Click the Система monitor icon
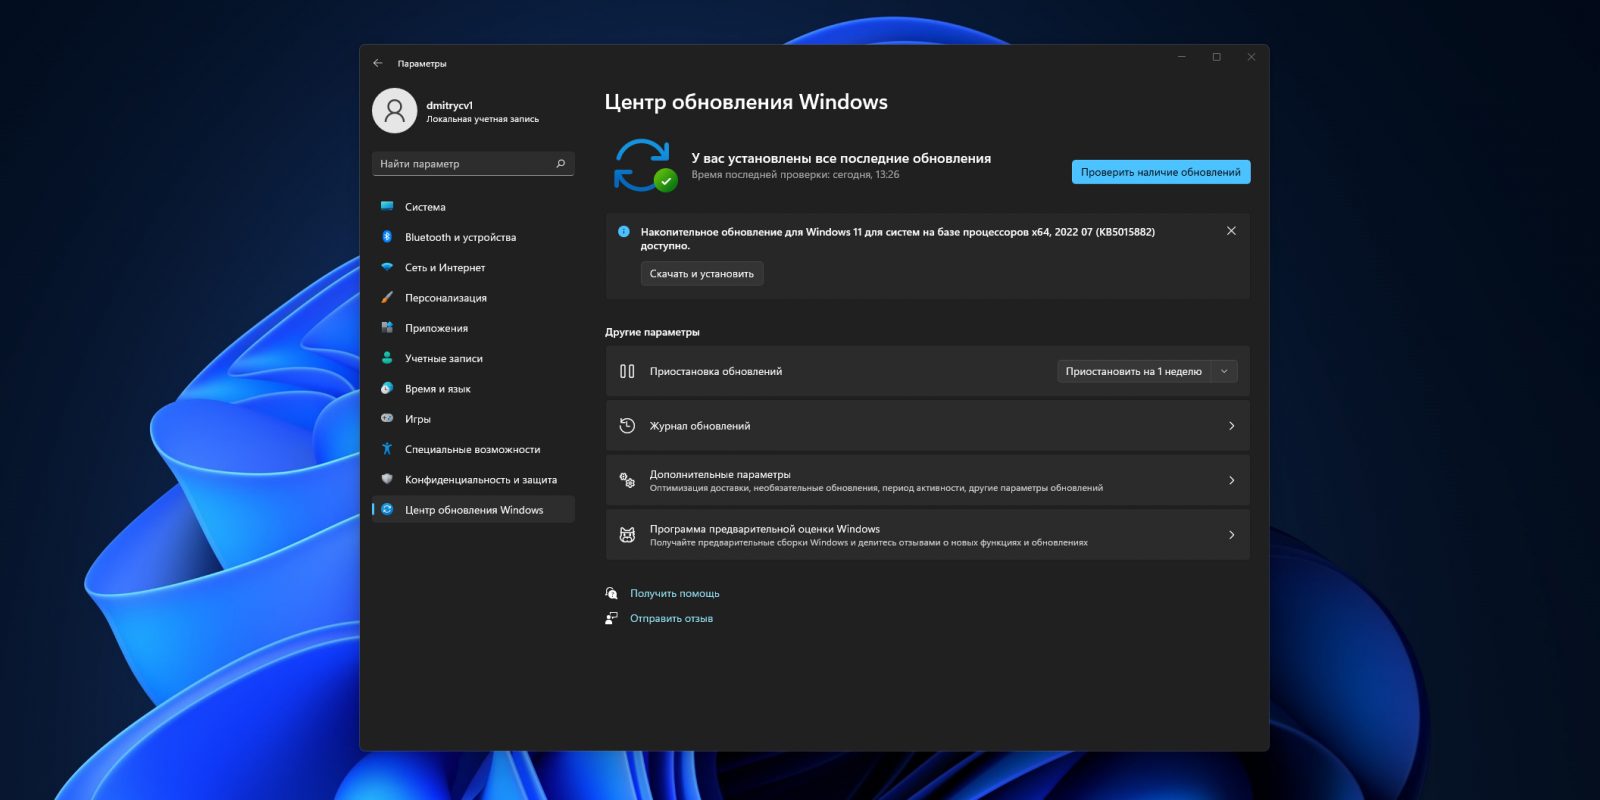The width and height of the screenshot is (1600, 800). 387,207
